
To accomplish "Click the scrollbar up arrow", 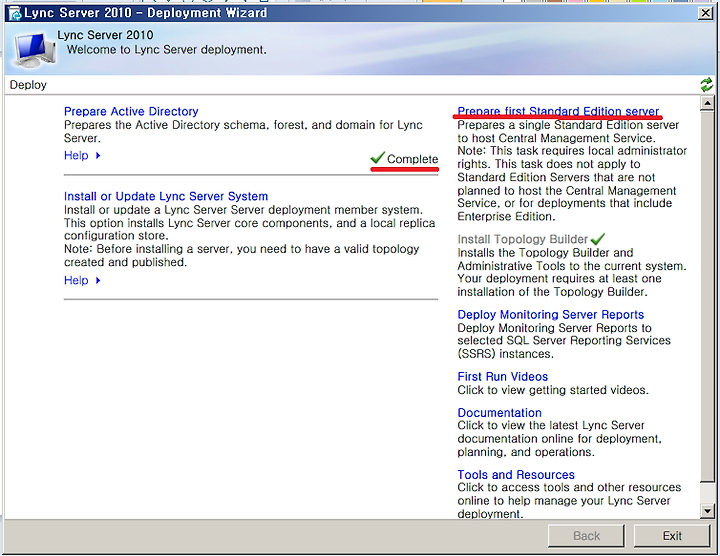I will (x=707, y=103).
